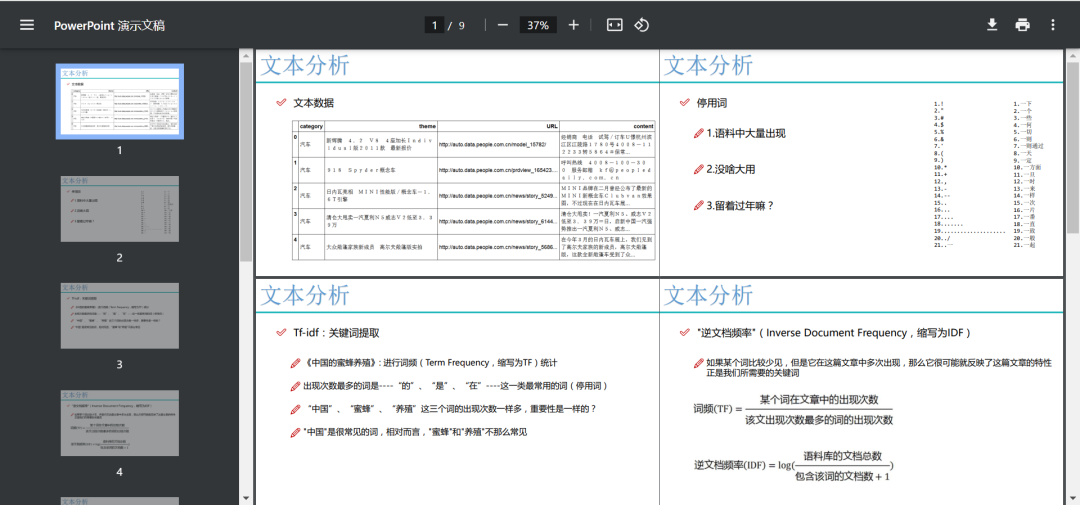
Task: Click the '文本数据' heading on slide one
Action: click(x=313, y=103)
